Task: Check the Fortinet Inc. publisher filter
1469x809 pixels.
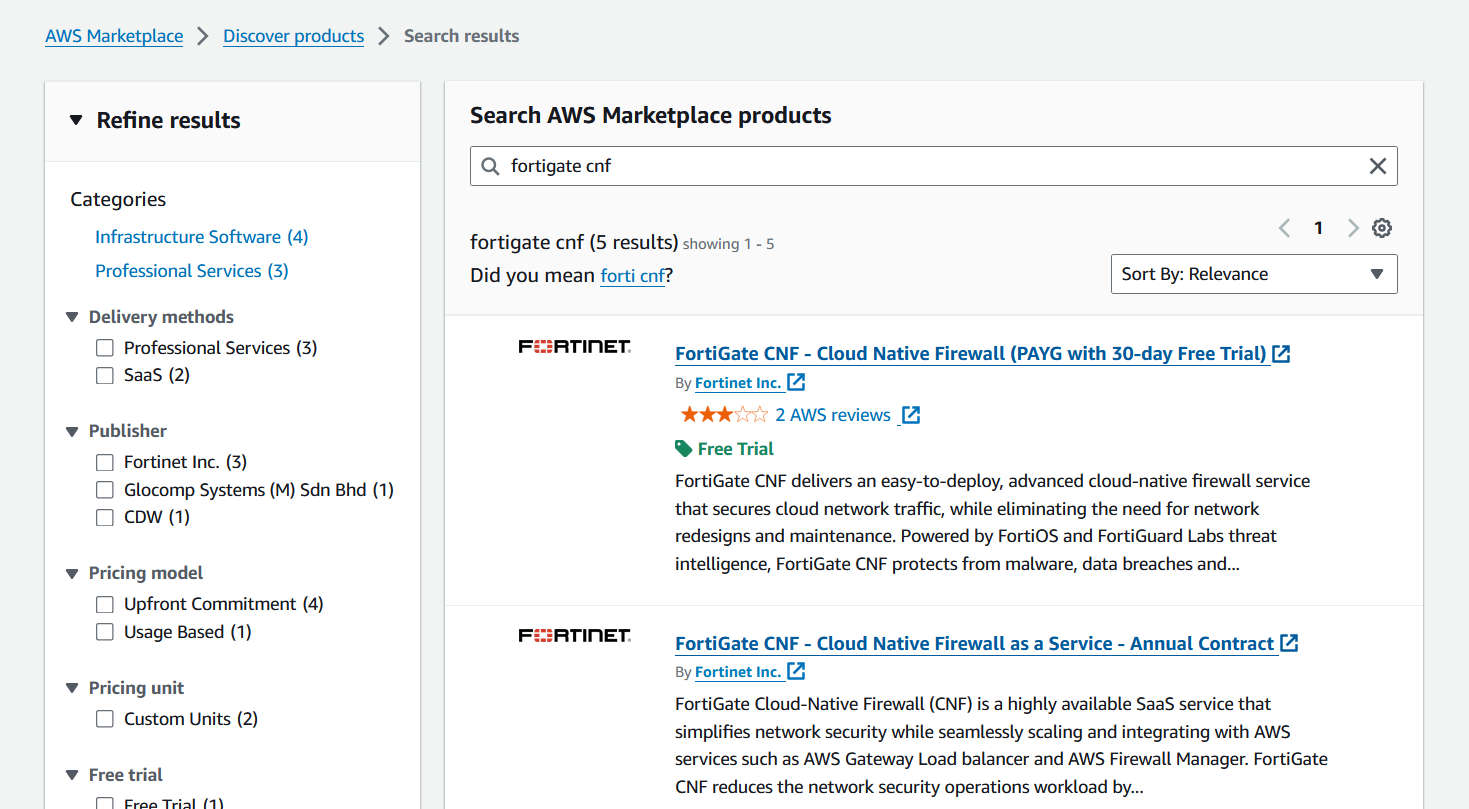Action: [x=105, y=461]
